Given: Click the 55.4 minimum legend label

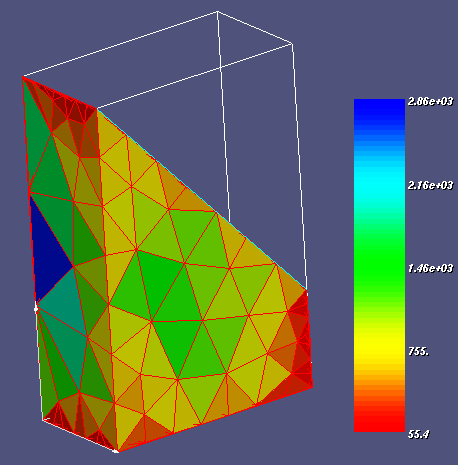Looking at the screenshot, I should tap(418, 434).
